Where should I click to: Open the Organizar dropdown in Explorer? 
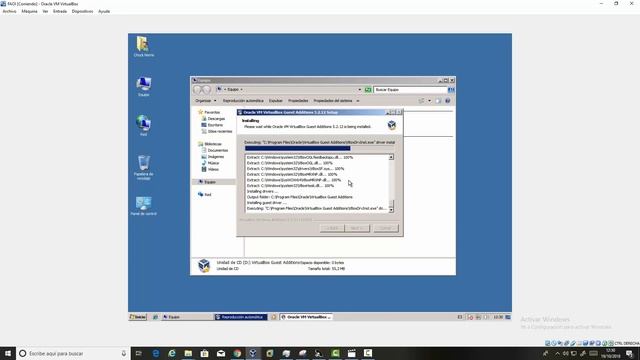point(206,101)
